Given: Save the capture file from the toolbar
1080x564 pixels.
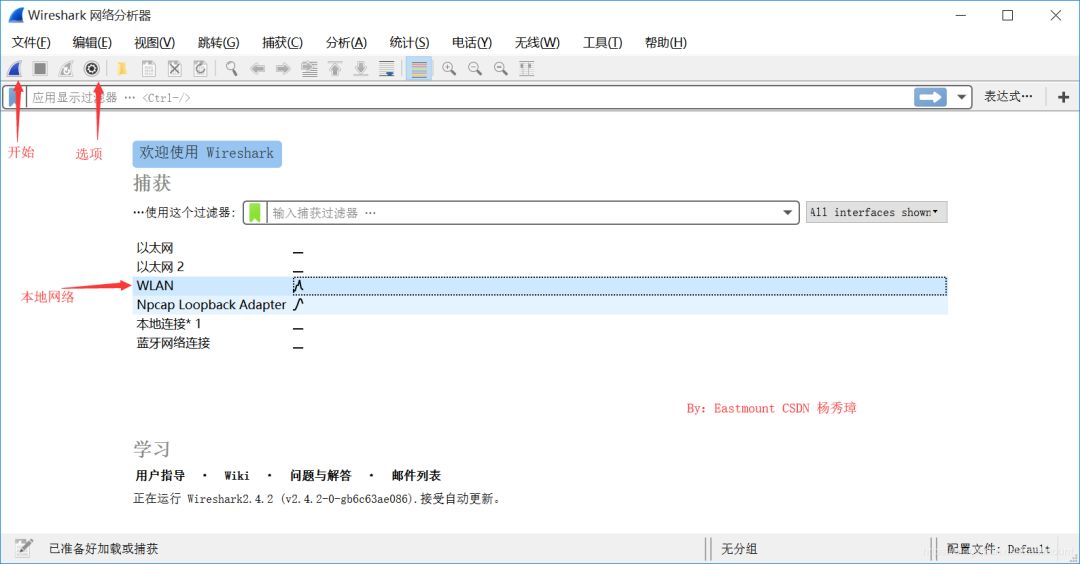Looking at the screenshot, I should coord(148,68).
